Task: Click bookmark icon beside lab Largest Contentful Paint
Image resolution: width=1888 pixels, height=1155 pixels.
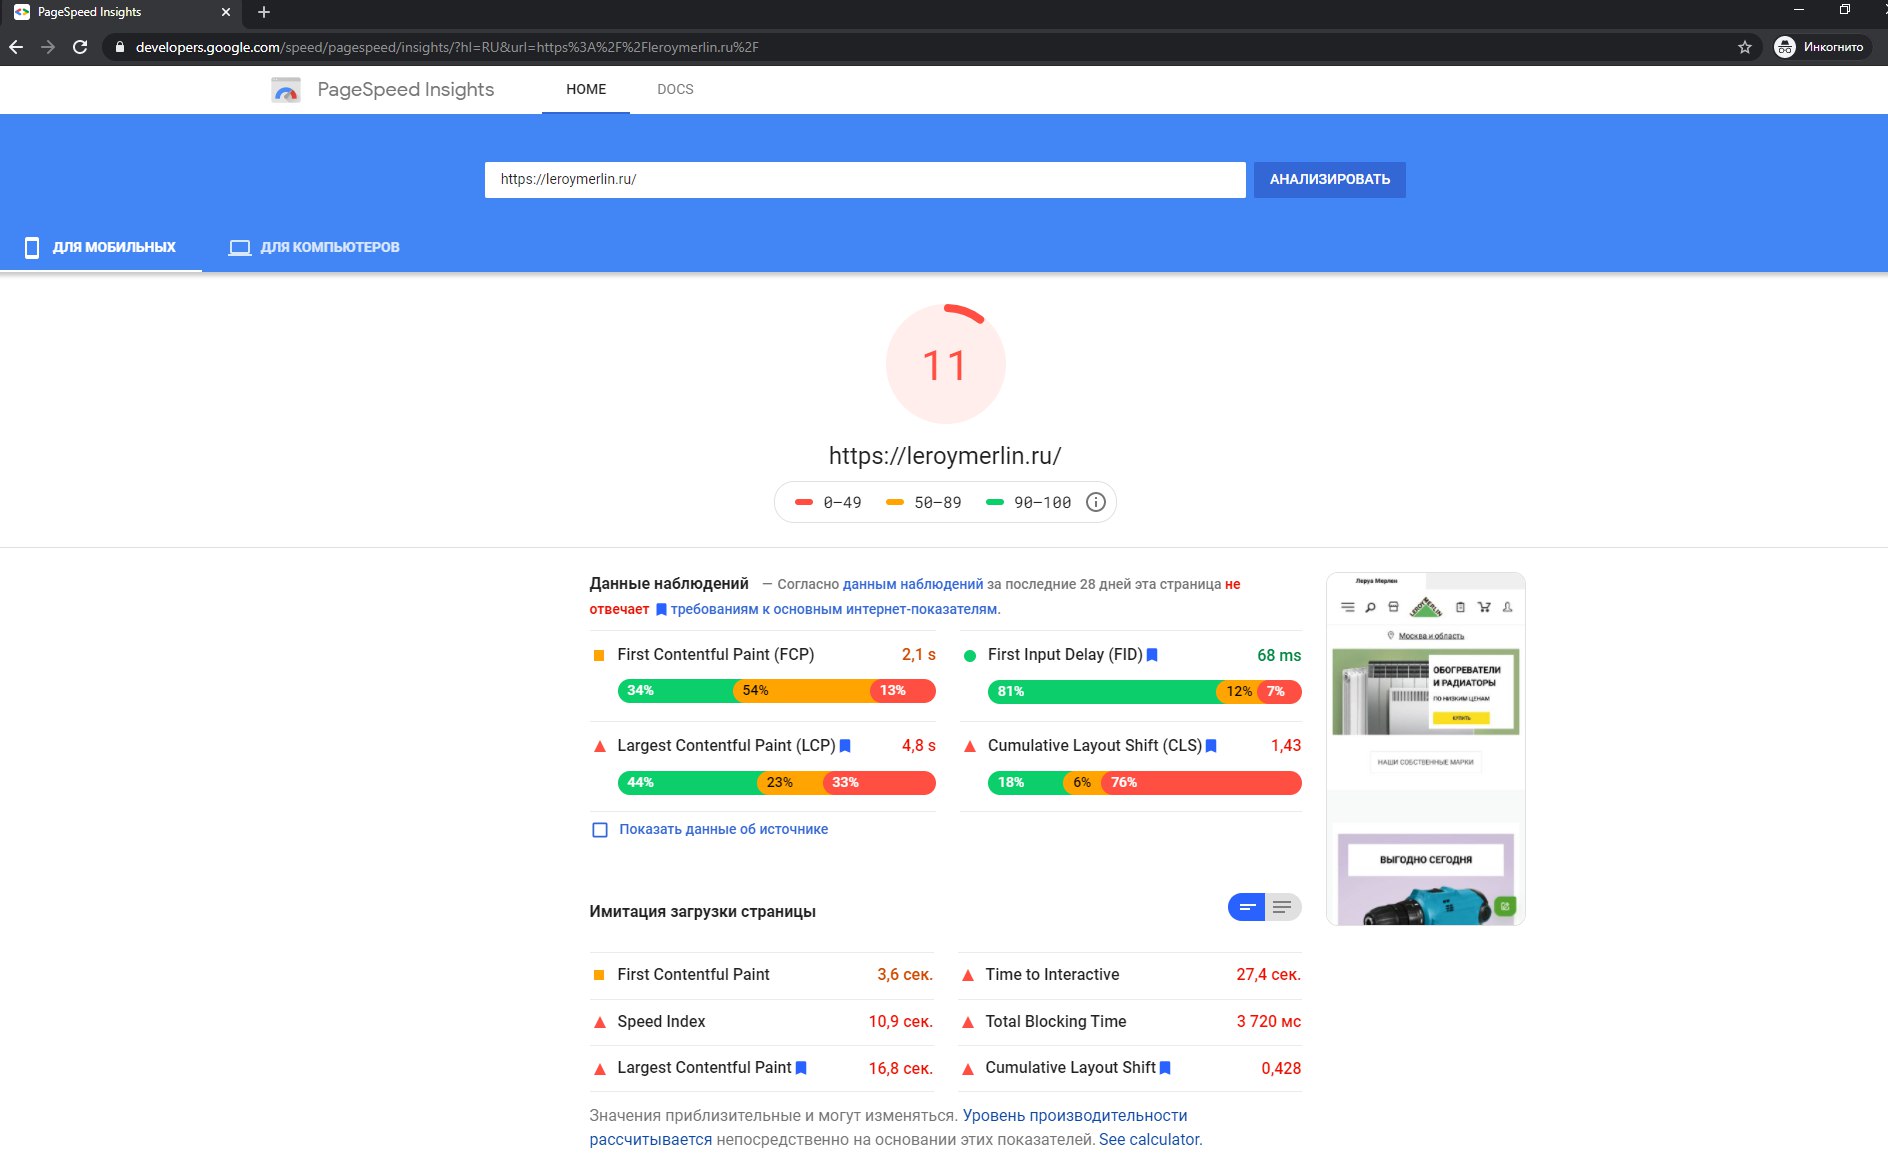Action: coord(801,1068)
